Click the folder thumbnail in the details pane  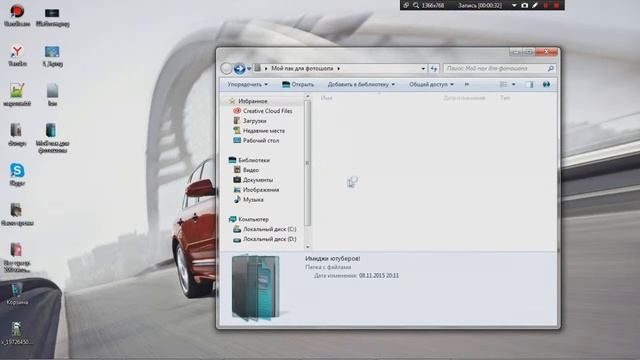256,287
